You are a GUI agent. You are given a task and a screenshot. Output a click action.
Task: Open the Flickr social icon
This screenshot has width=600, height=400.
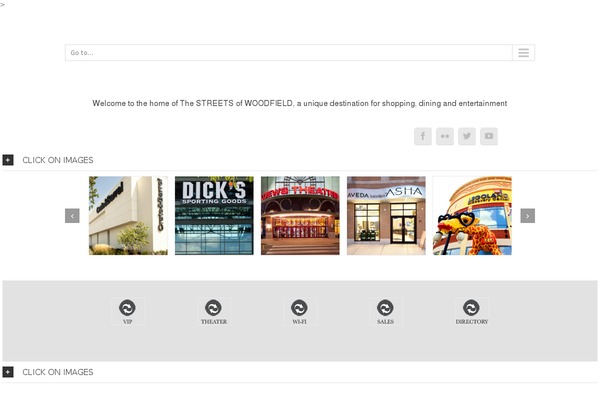coord(445,136)
